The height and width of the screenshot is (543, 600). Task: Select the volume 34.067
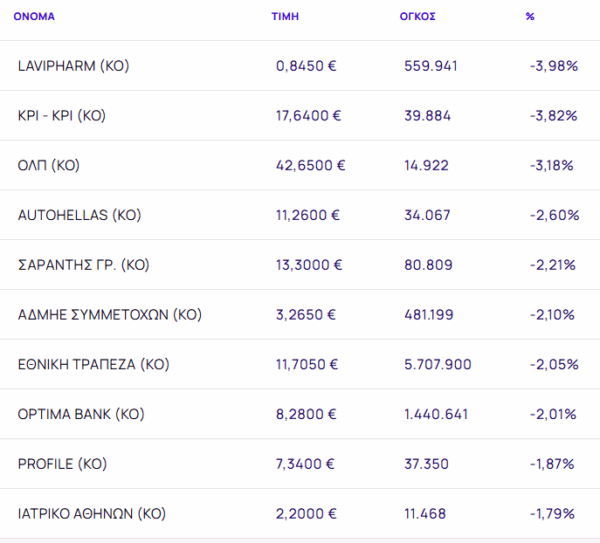[427, 215]
